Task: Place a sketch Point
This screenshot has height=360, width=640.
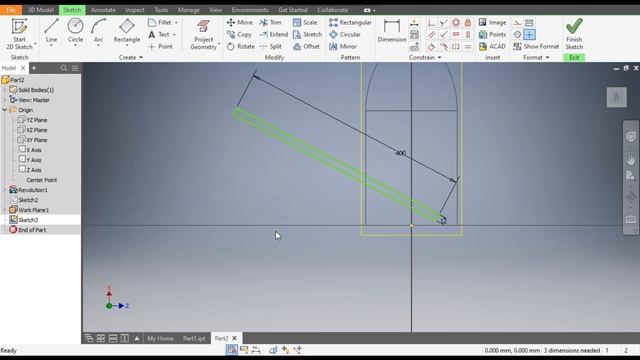Action: point(160,47)
